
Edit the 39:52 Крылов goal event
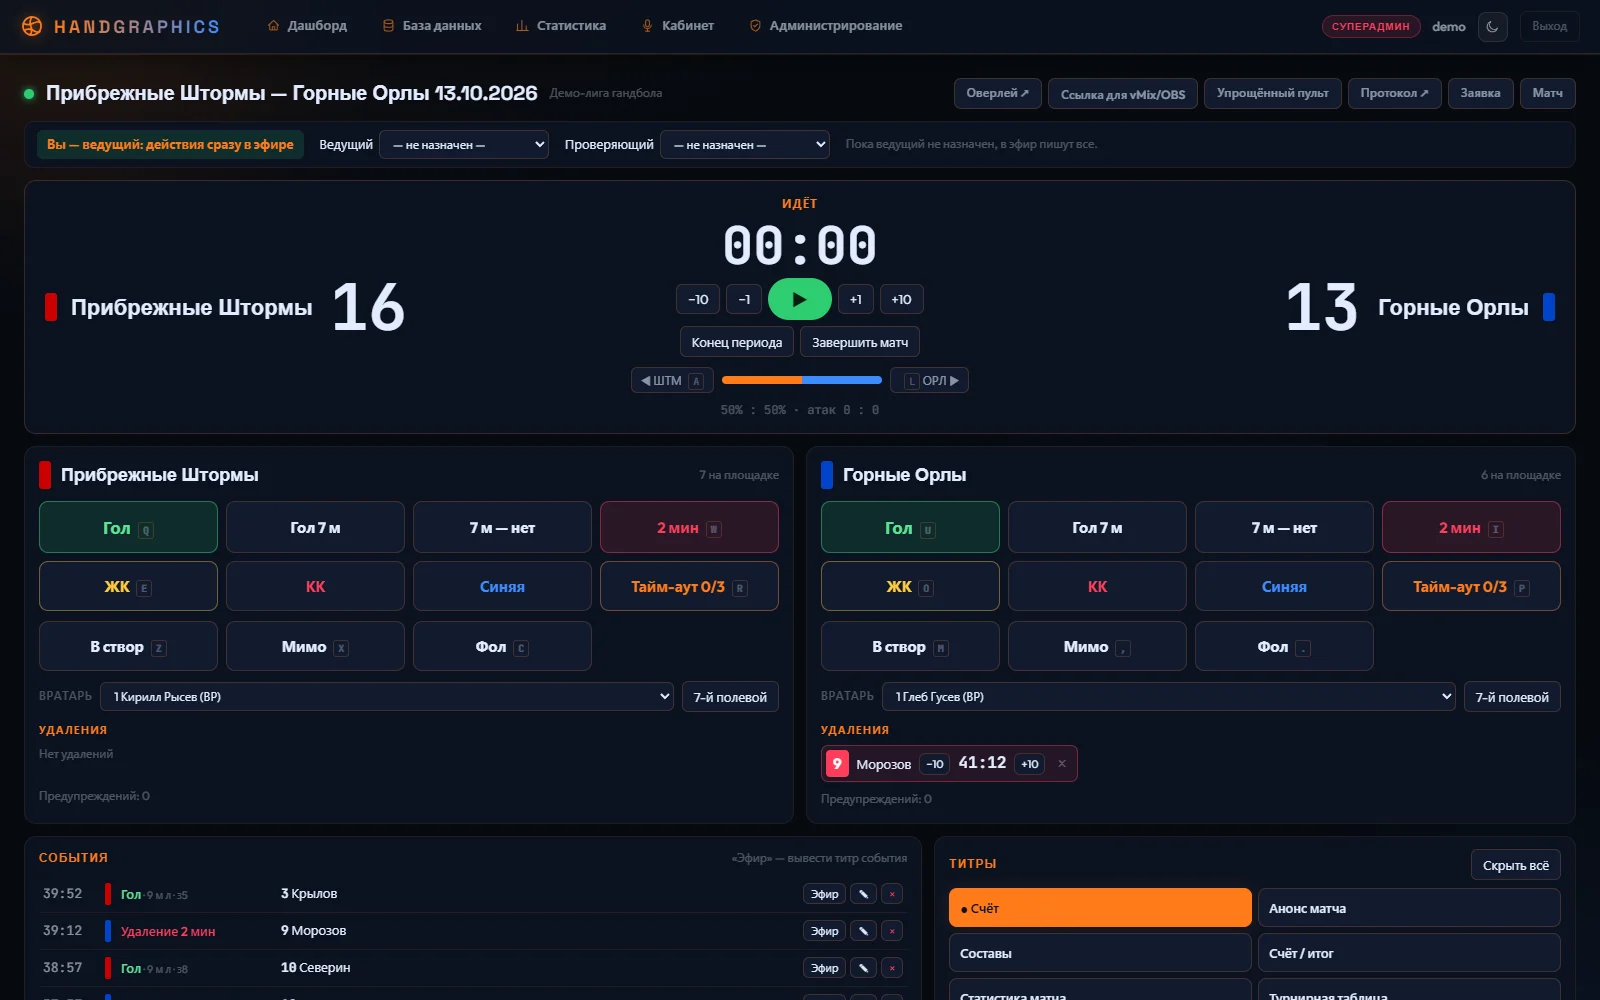(863, 894)
